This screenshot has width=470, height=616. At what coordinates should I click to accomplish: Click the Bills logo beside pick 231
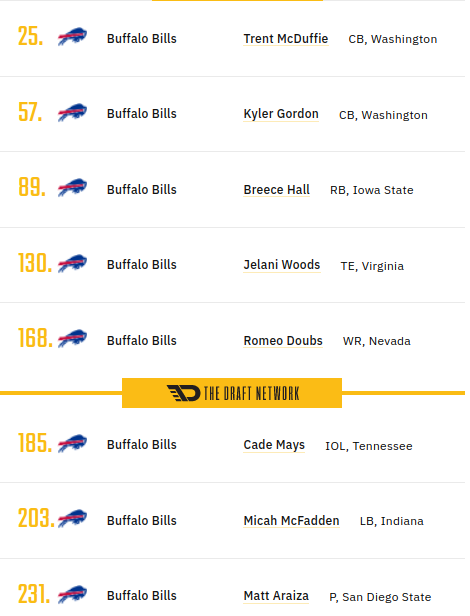(73, 594)
